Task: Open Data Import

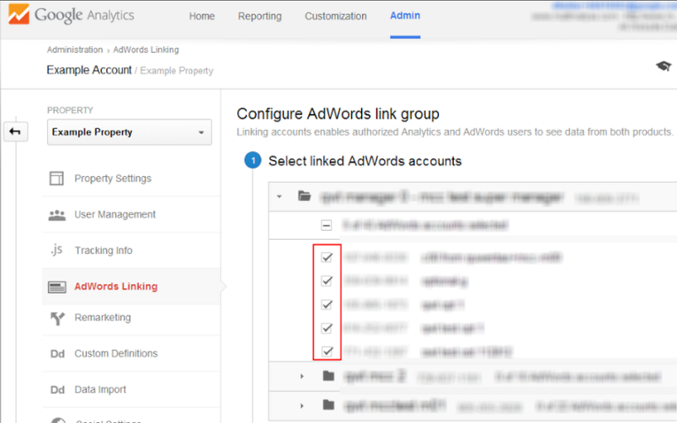Action: tap(100, 389)
